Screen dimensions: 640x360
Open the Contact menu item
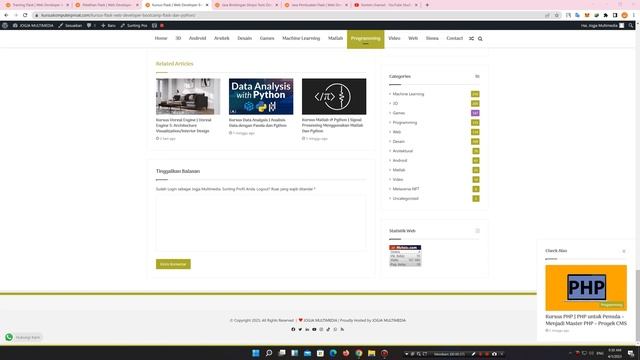[x=454, y=38]
